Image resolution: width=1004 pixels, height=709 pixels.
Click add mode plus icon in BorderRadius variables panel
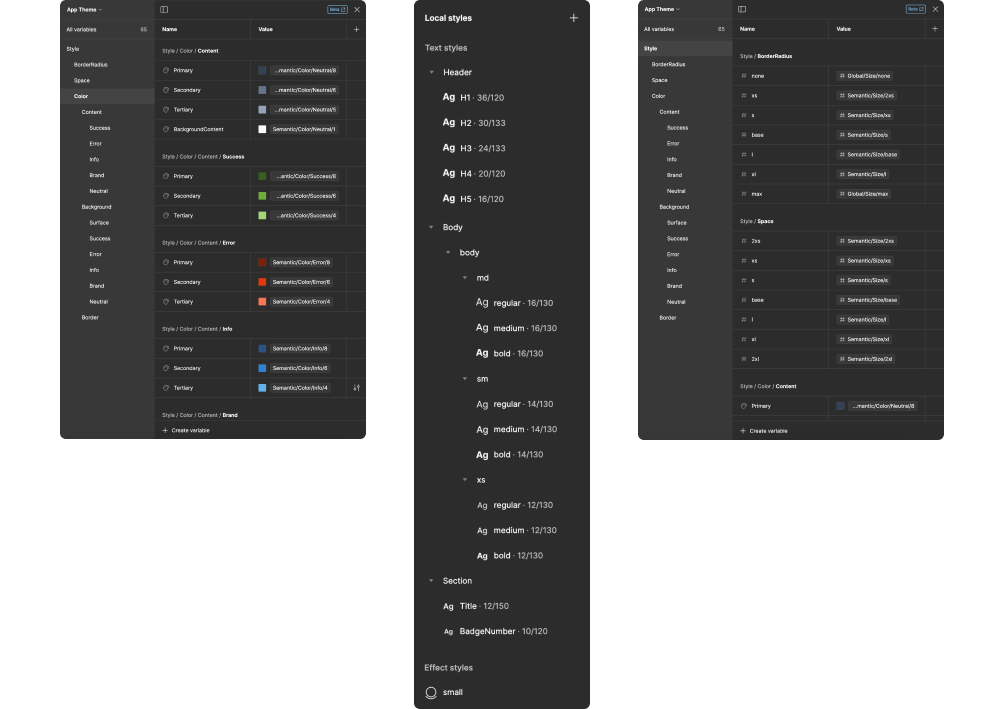coord(935,29)
